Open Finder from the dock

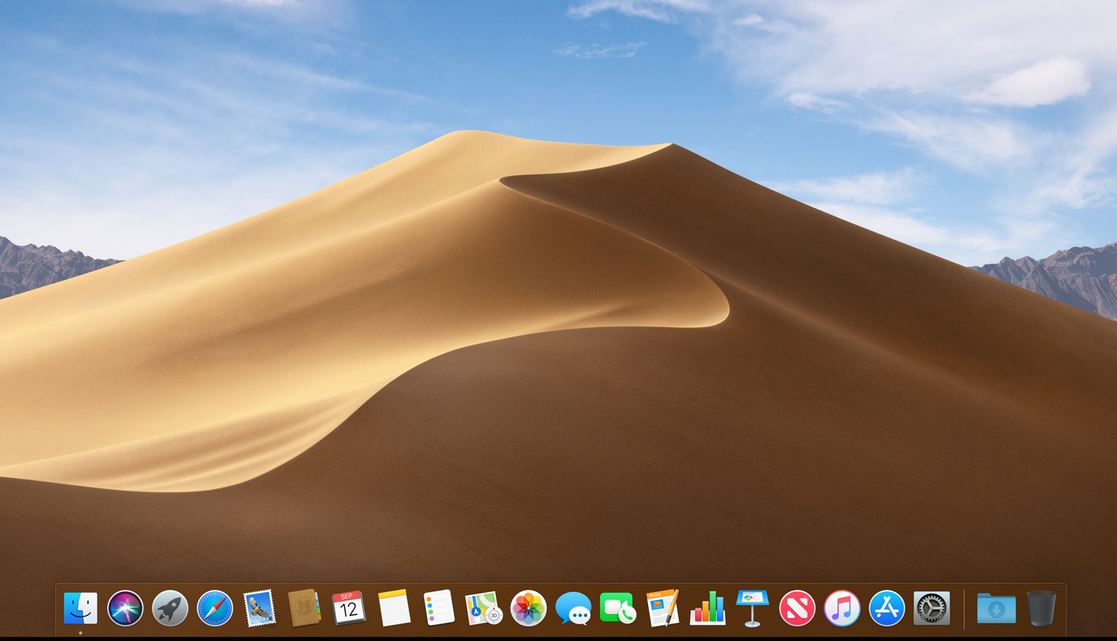80,608
